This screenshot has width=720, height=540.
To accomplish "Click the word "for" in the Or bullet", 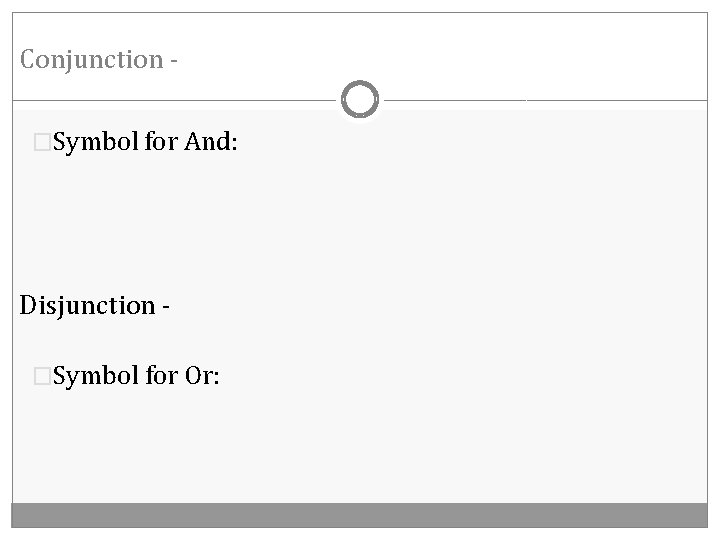I will [160, 375].
